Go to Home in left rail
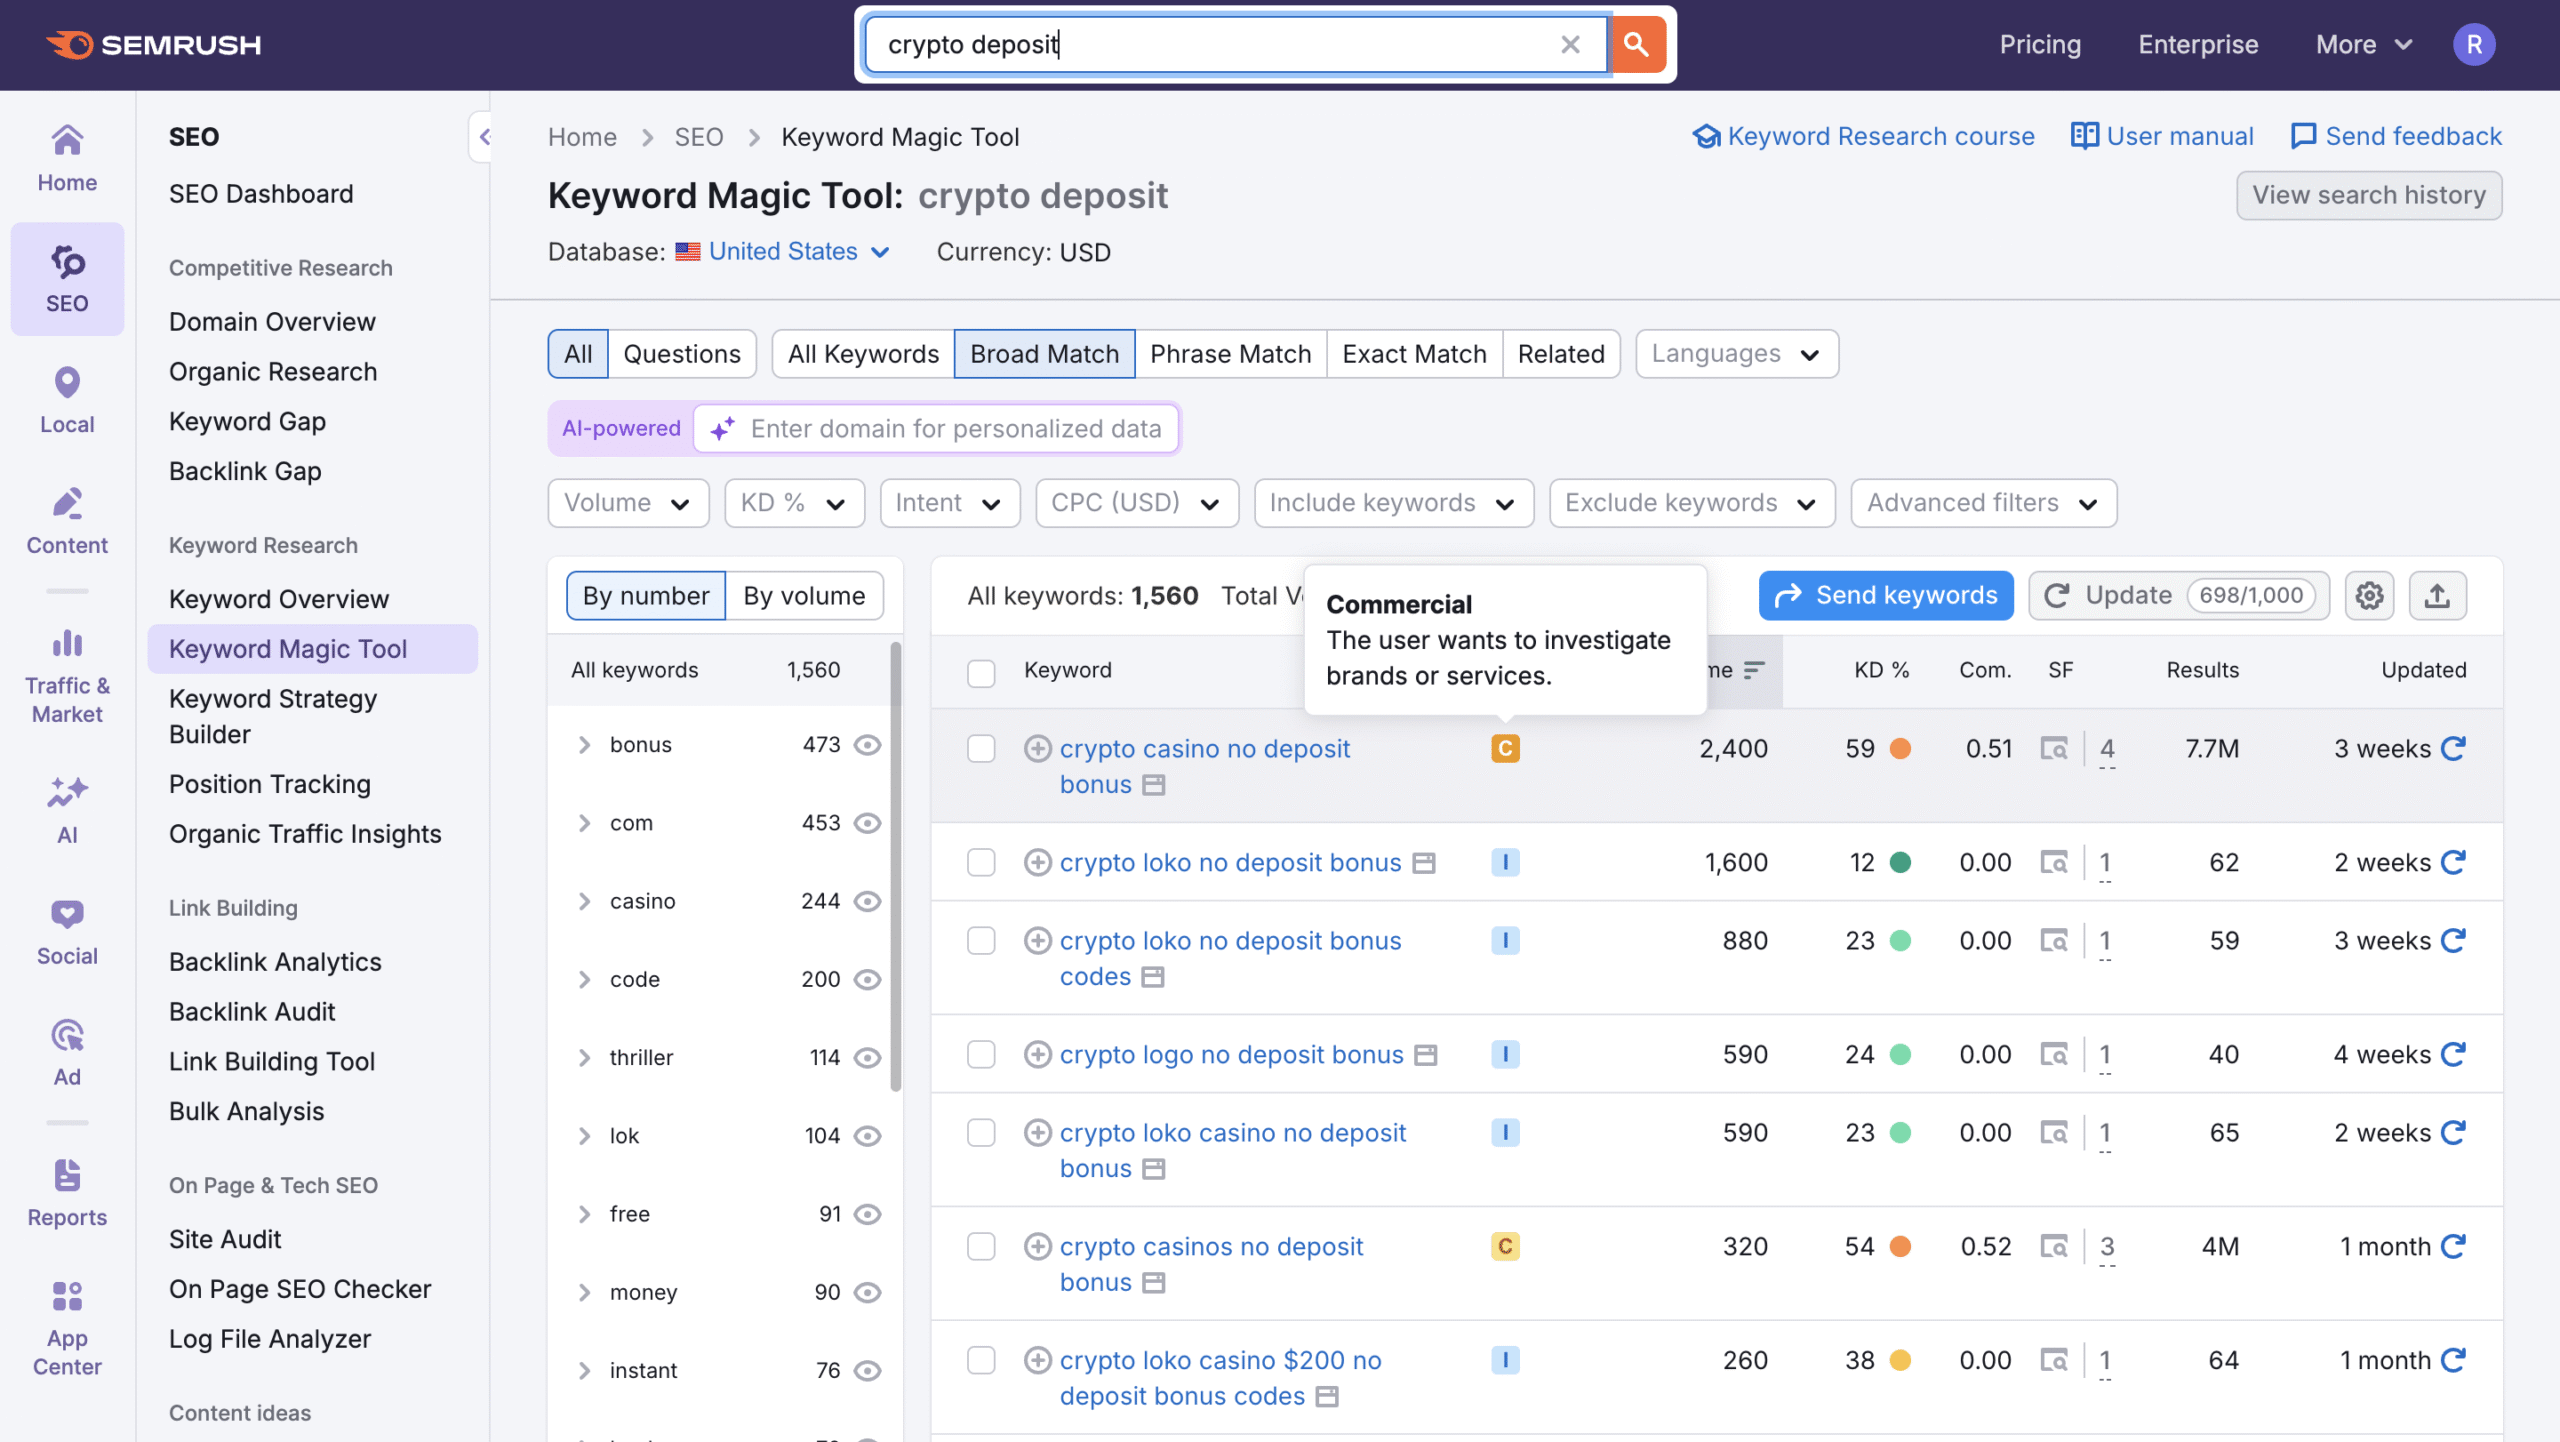The image size is (2560, 1442). (x=67, y=159)
